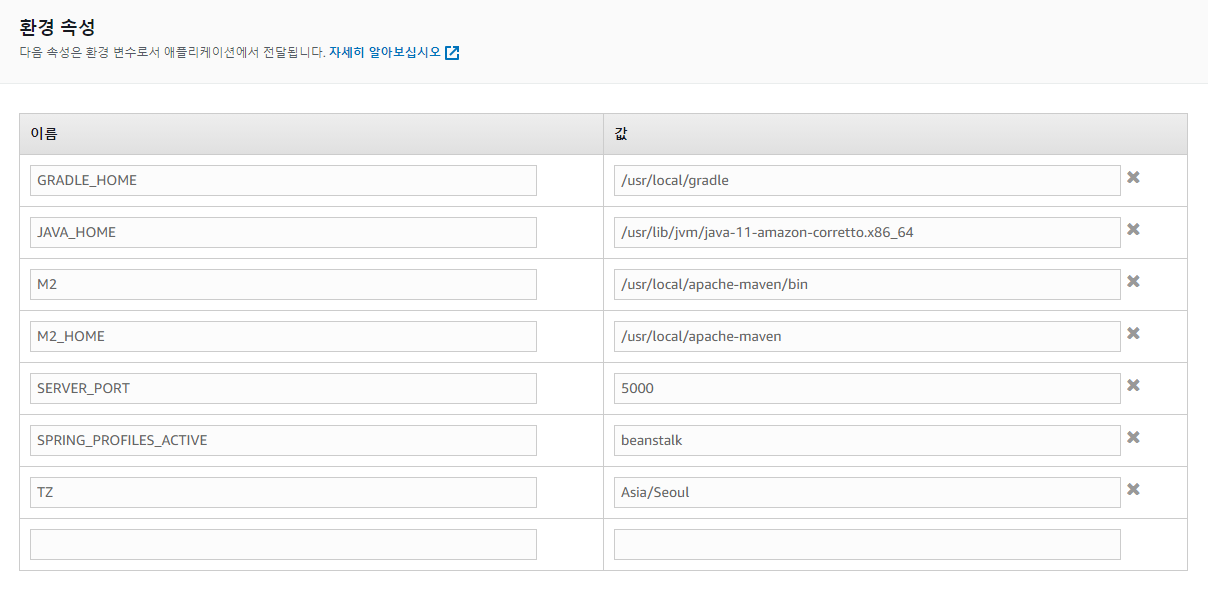1208x598 pixels.
Task: Click the empty value field in last row
Action: (866, 544)
